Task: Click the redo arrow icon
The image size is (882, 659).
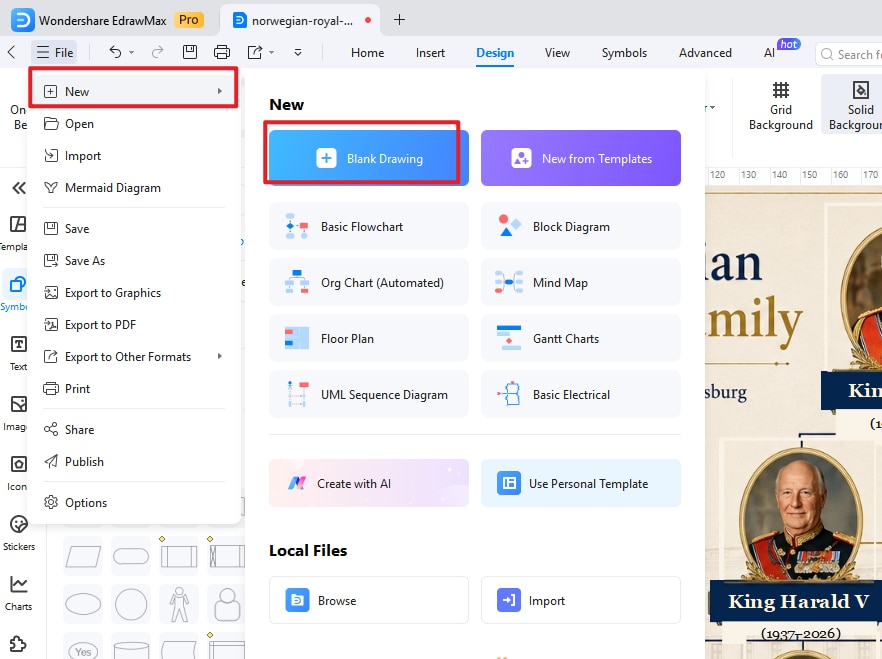Action: pos(158,52)
